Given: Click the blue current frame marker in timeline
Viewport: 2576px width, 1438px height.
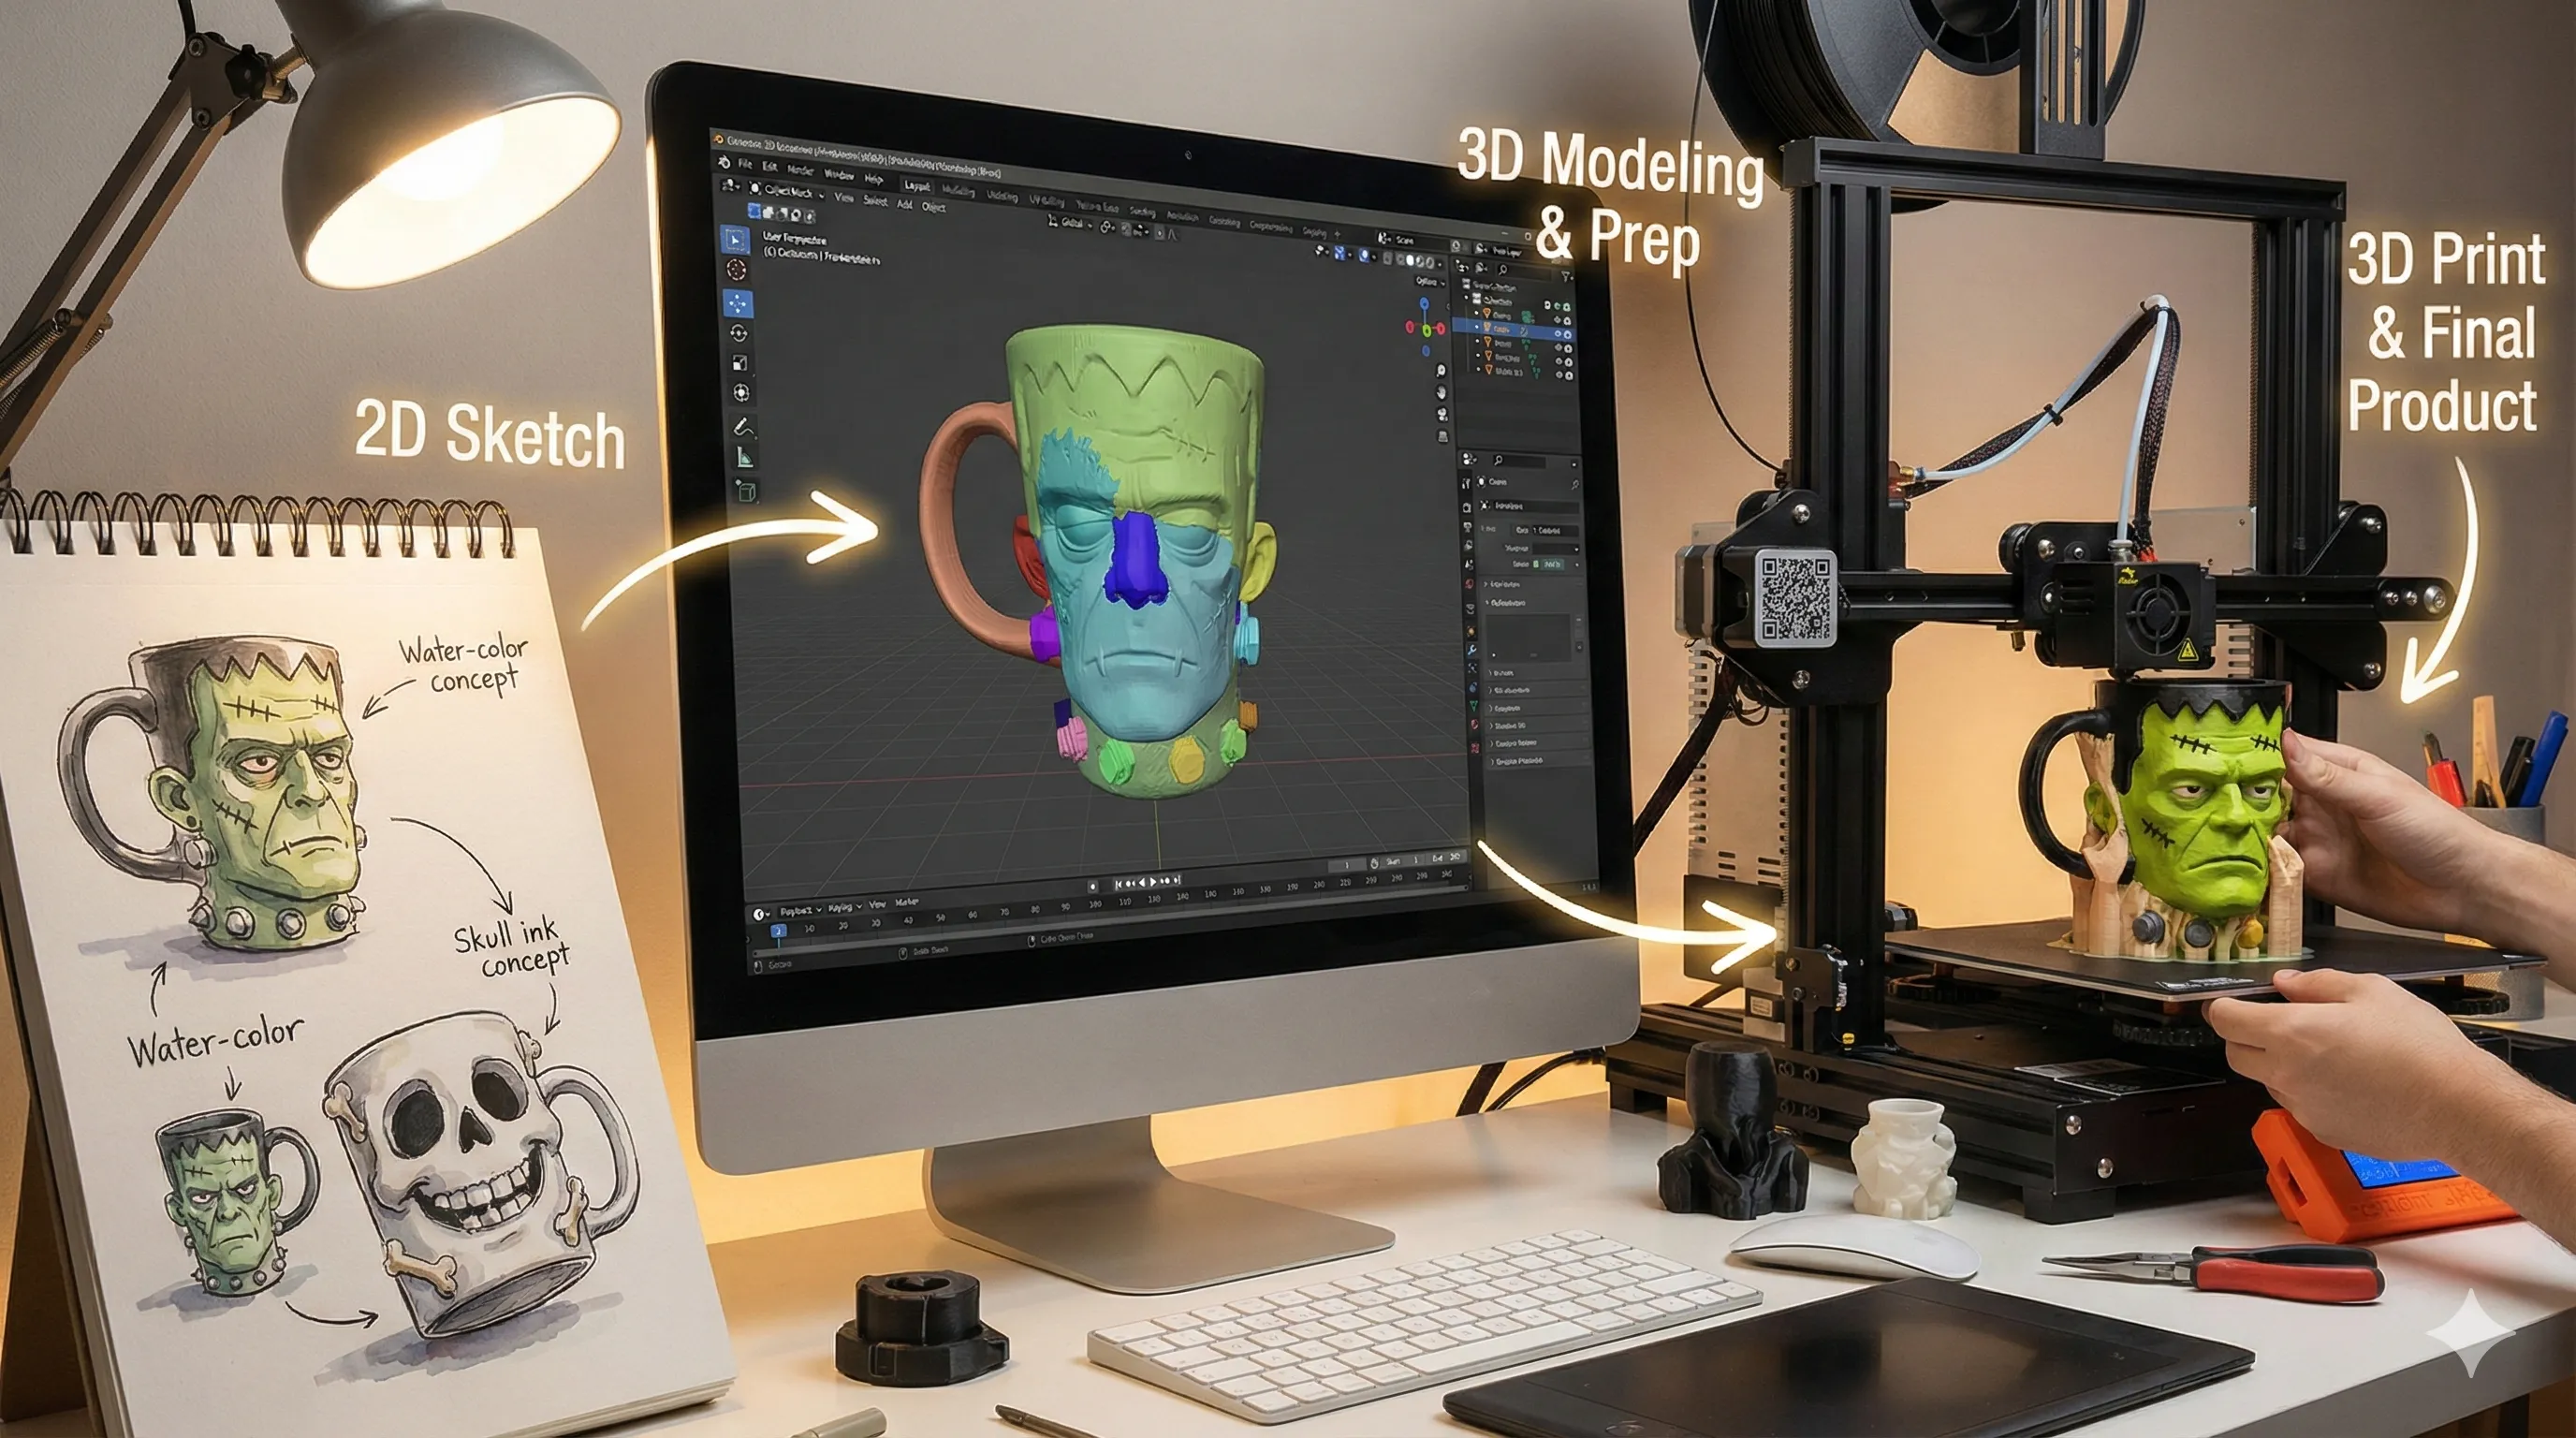Looking at the screenshot, I should click(777, 931).
